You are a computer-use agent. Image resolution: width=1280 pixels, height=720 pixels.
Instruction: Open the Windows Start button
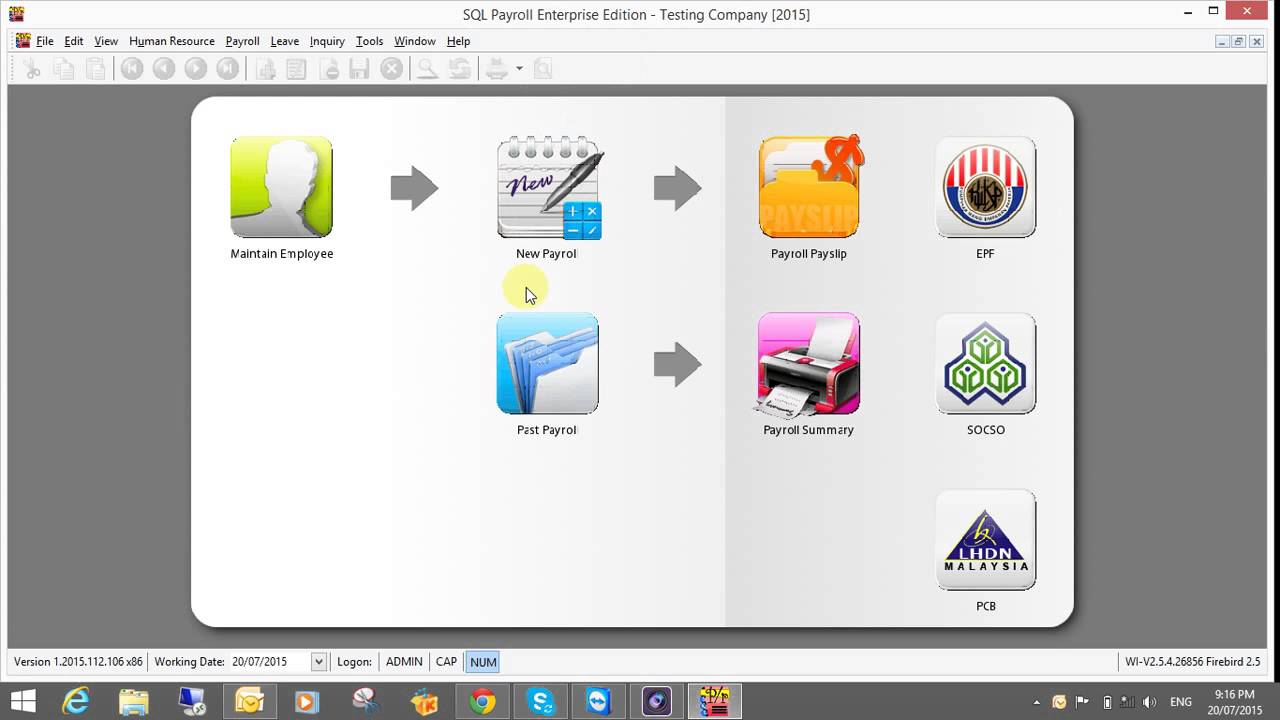click(x=23, y=701)
